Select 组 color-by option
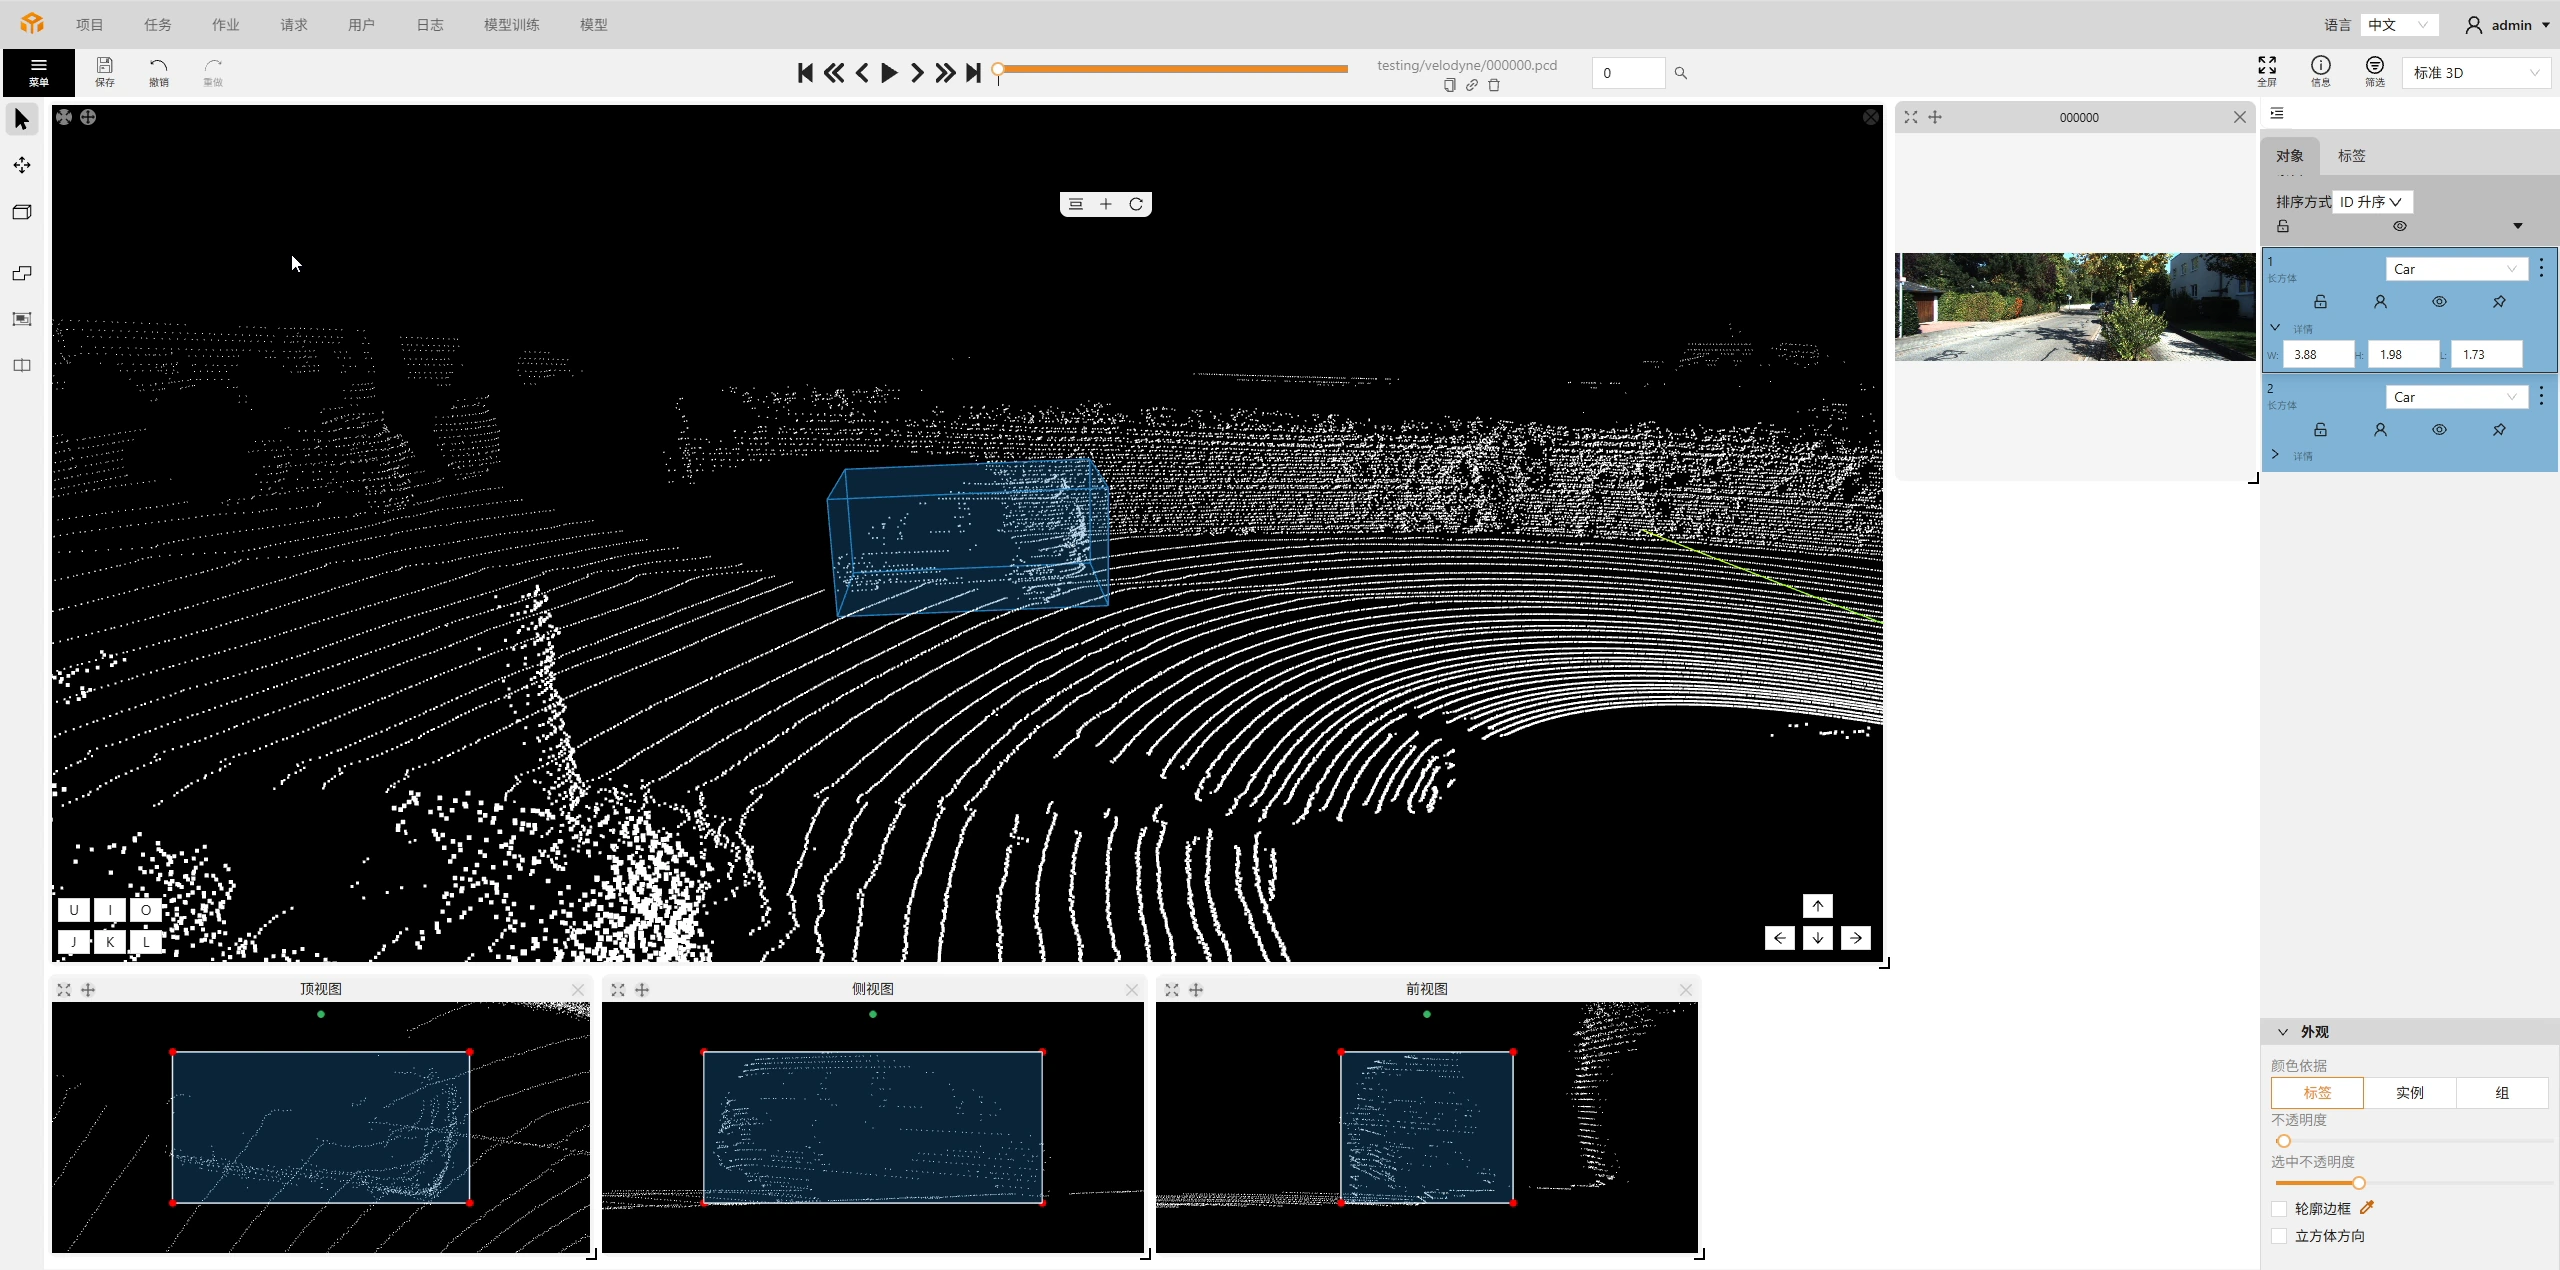This screenshot has width=2560, height=1270. coord(2502,1093)
